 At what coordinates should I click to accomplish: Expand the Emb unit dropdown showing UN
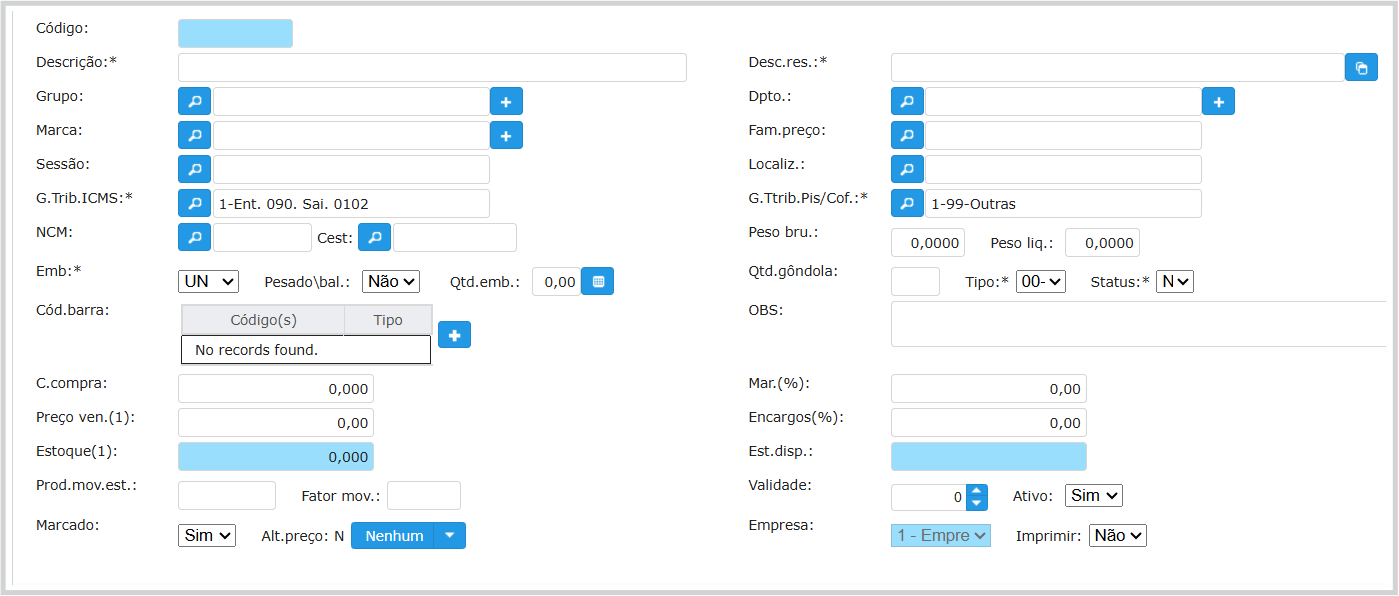pyautogui.click(x=208, y=282)
